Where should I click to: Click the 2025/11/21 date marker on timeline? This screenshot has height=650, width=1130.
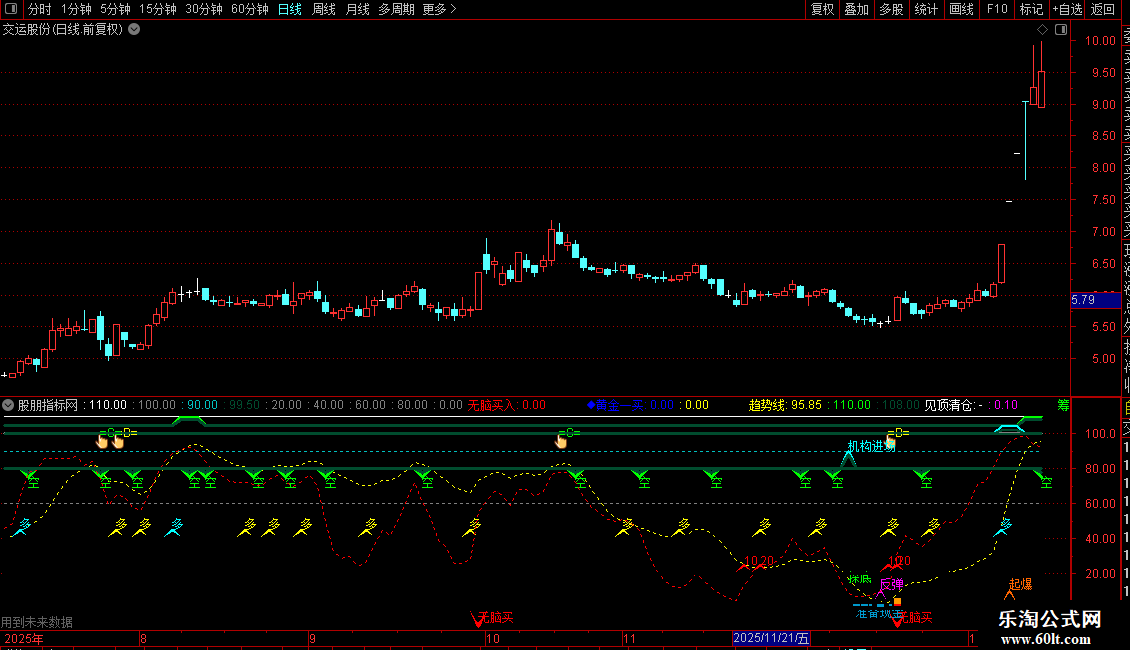771,638
